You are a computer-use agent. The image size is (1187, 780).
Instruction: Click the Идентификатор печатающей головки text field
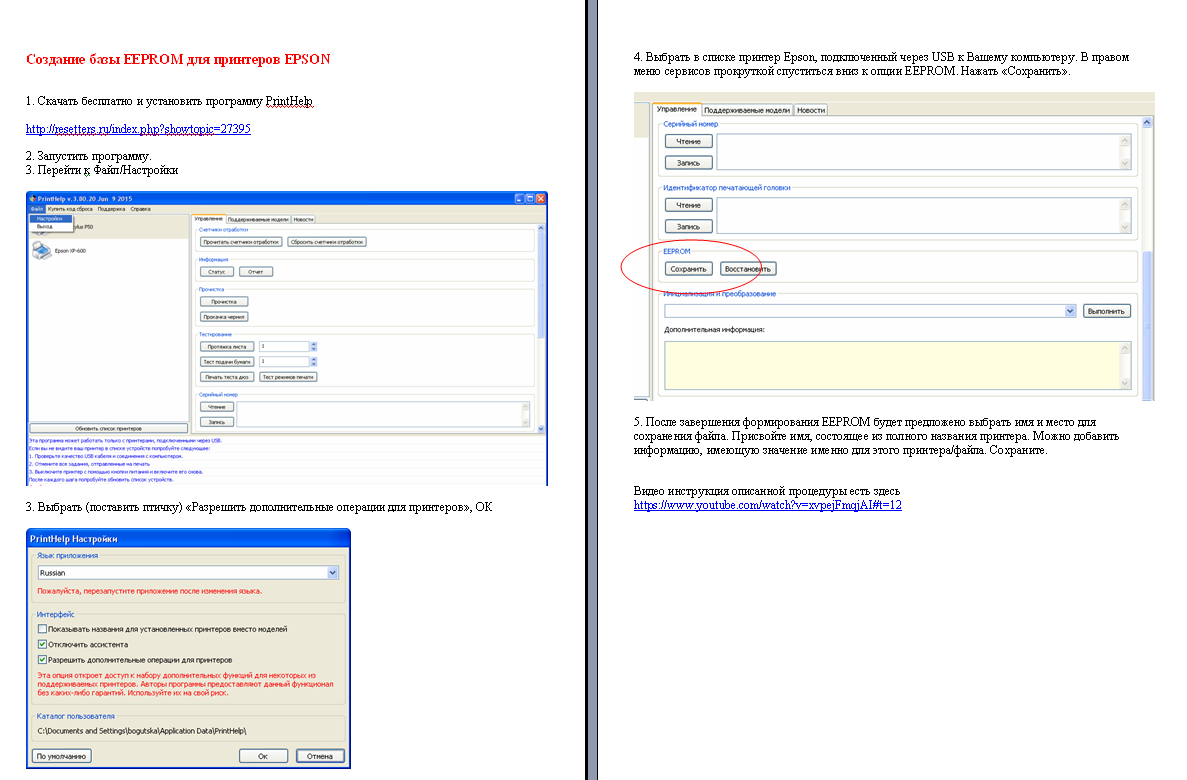coord(924,216)
